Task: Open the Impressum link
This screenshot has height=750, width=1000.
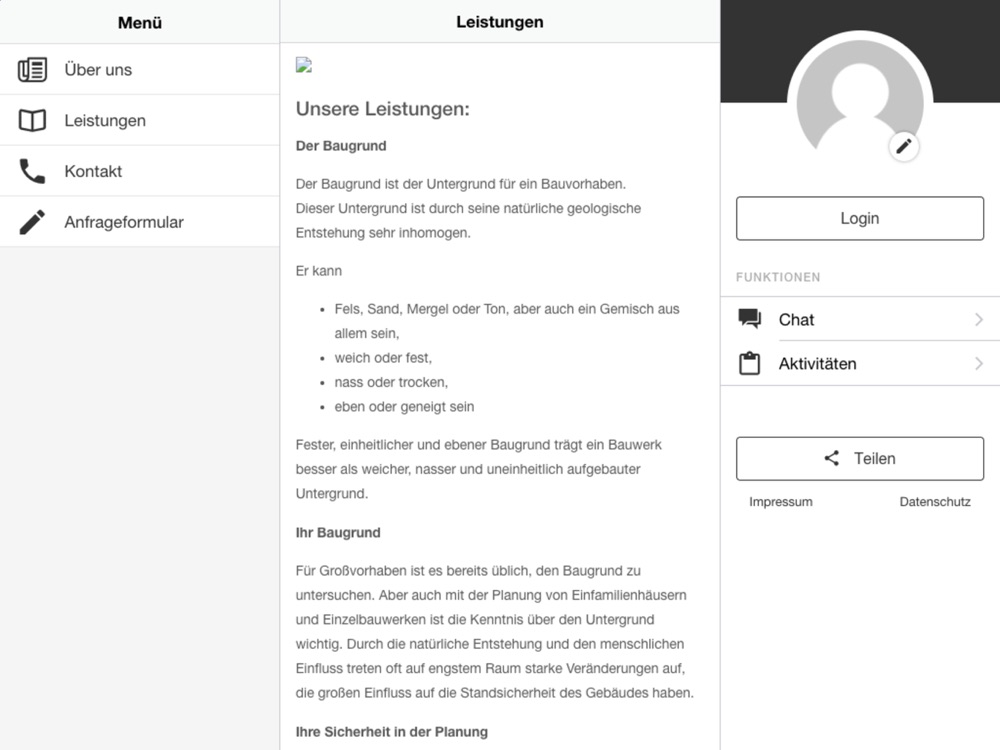Action: pos(781,502)
